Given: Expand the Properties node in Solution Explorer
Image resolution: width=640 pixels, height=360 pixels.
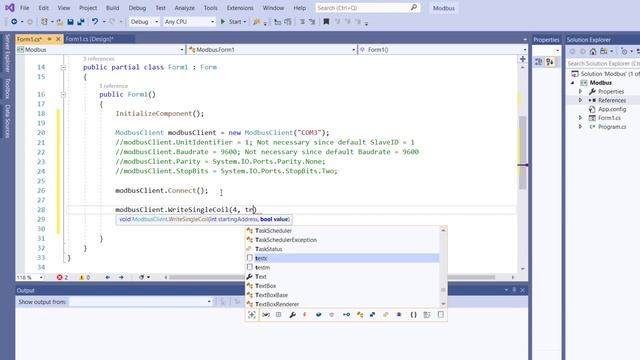Looking at the screenshot, I should pyautogui.click(x=580, y=91).
